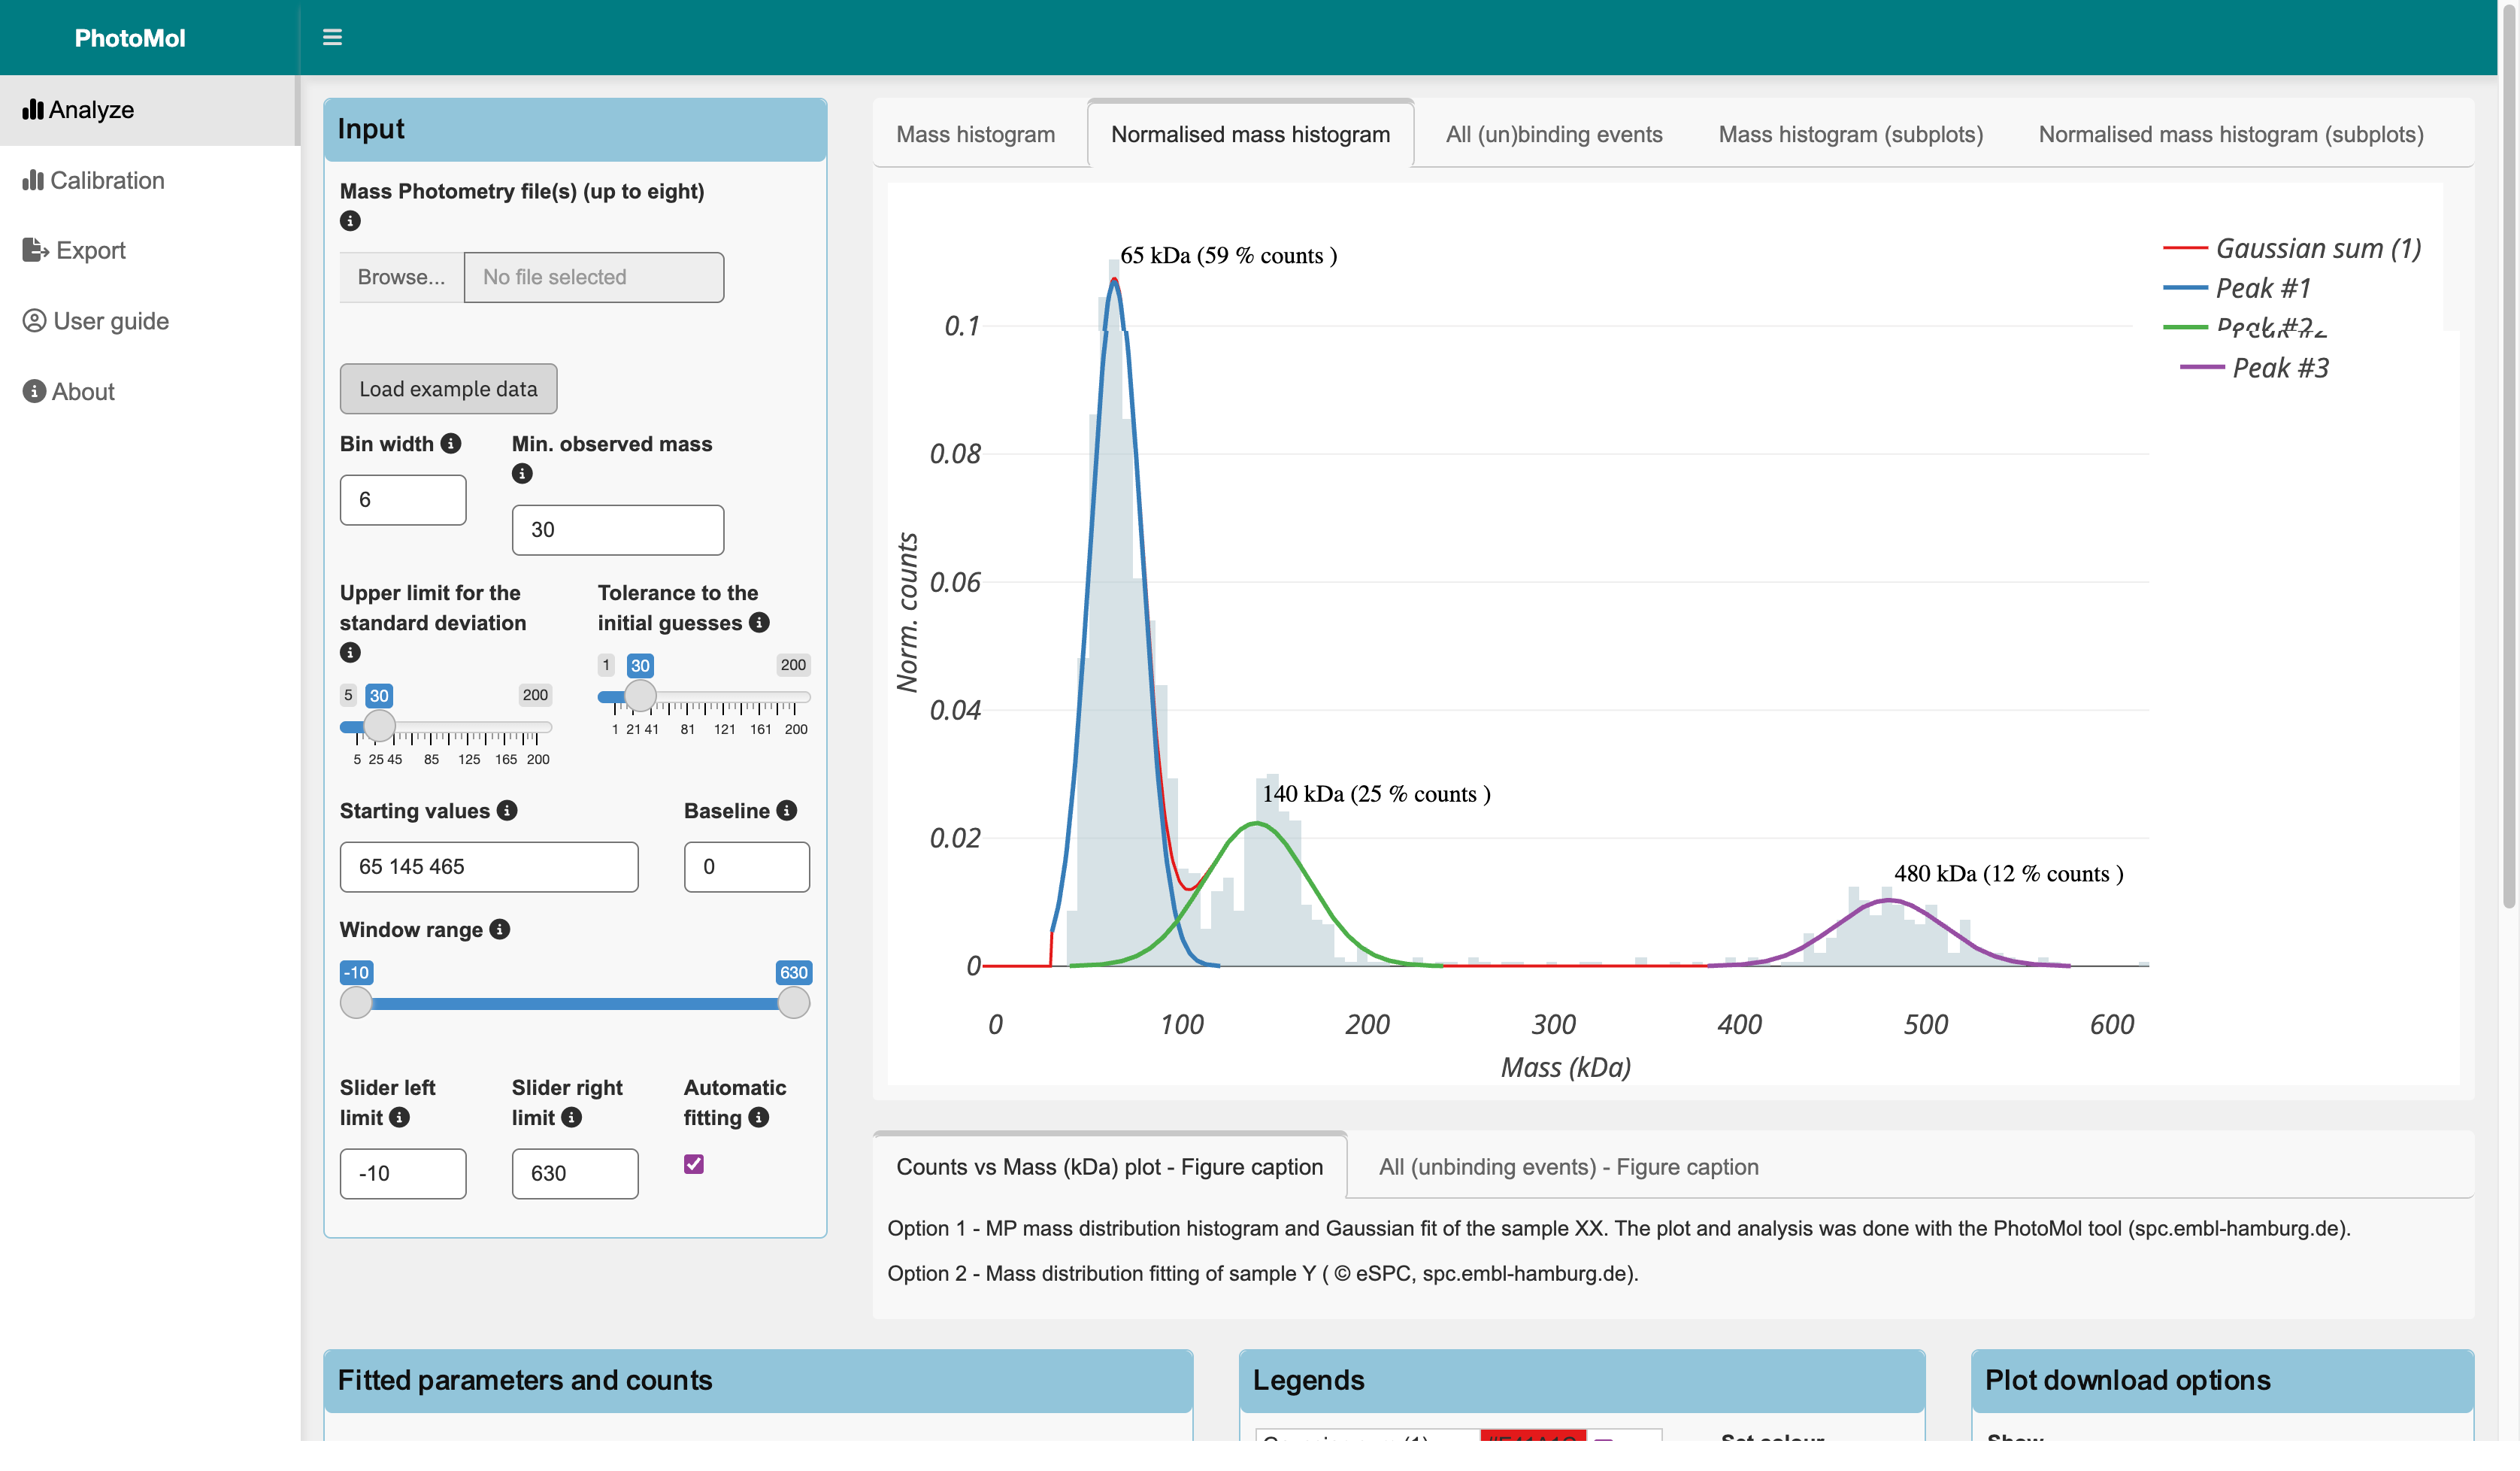Open All (unbinding events) Figure caption tab
The width and height of the screenshot is (2520, 1471).
(x=1568, y=1167)
